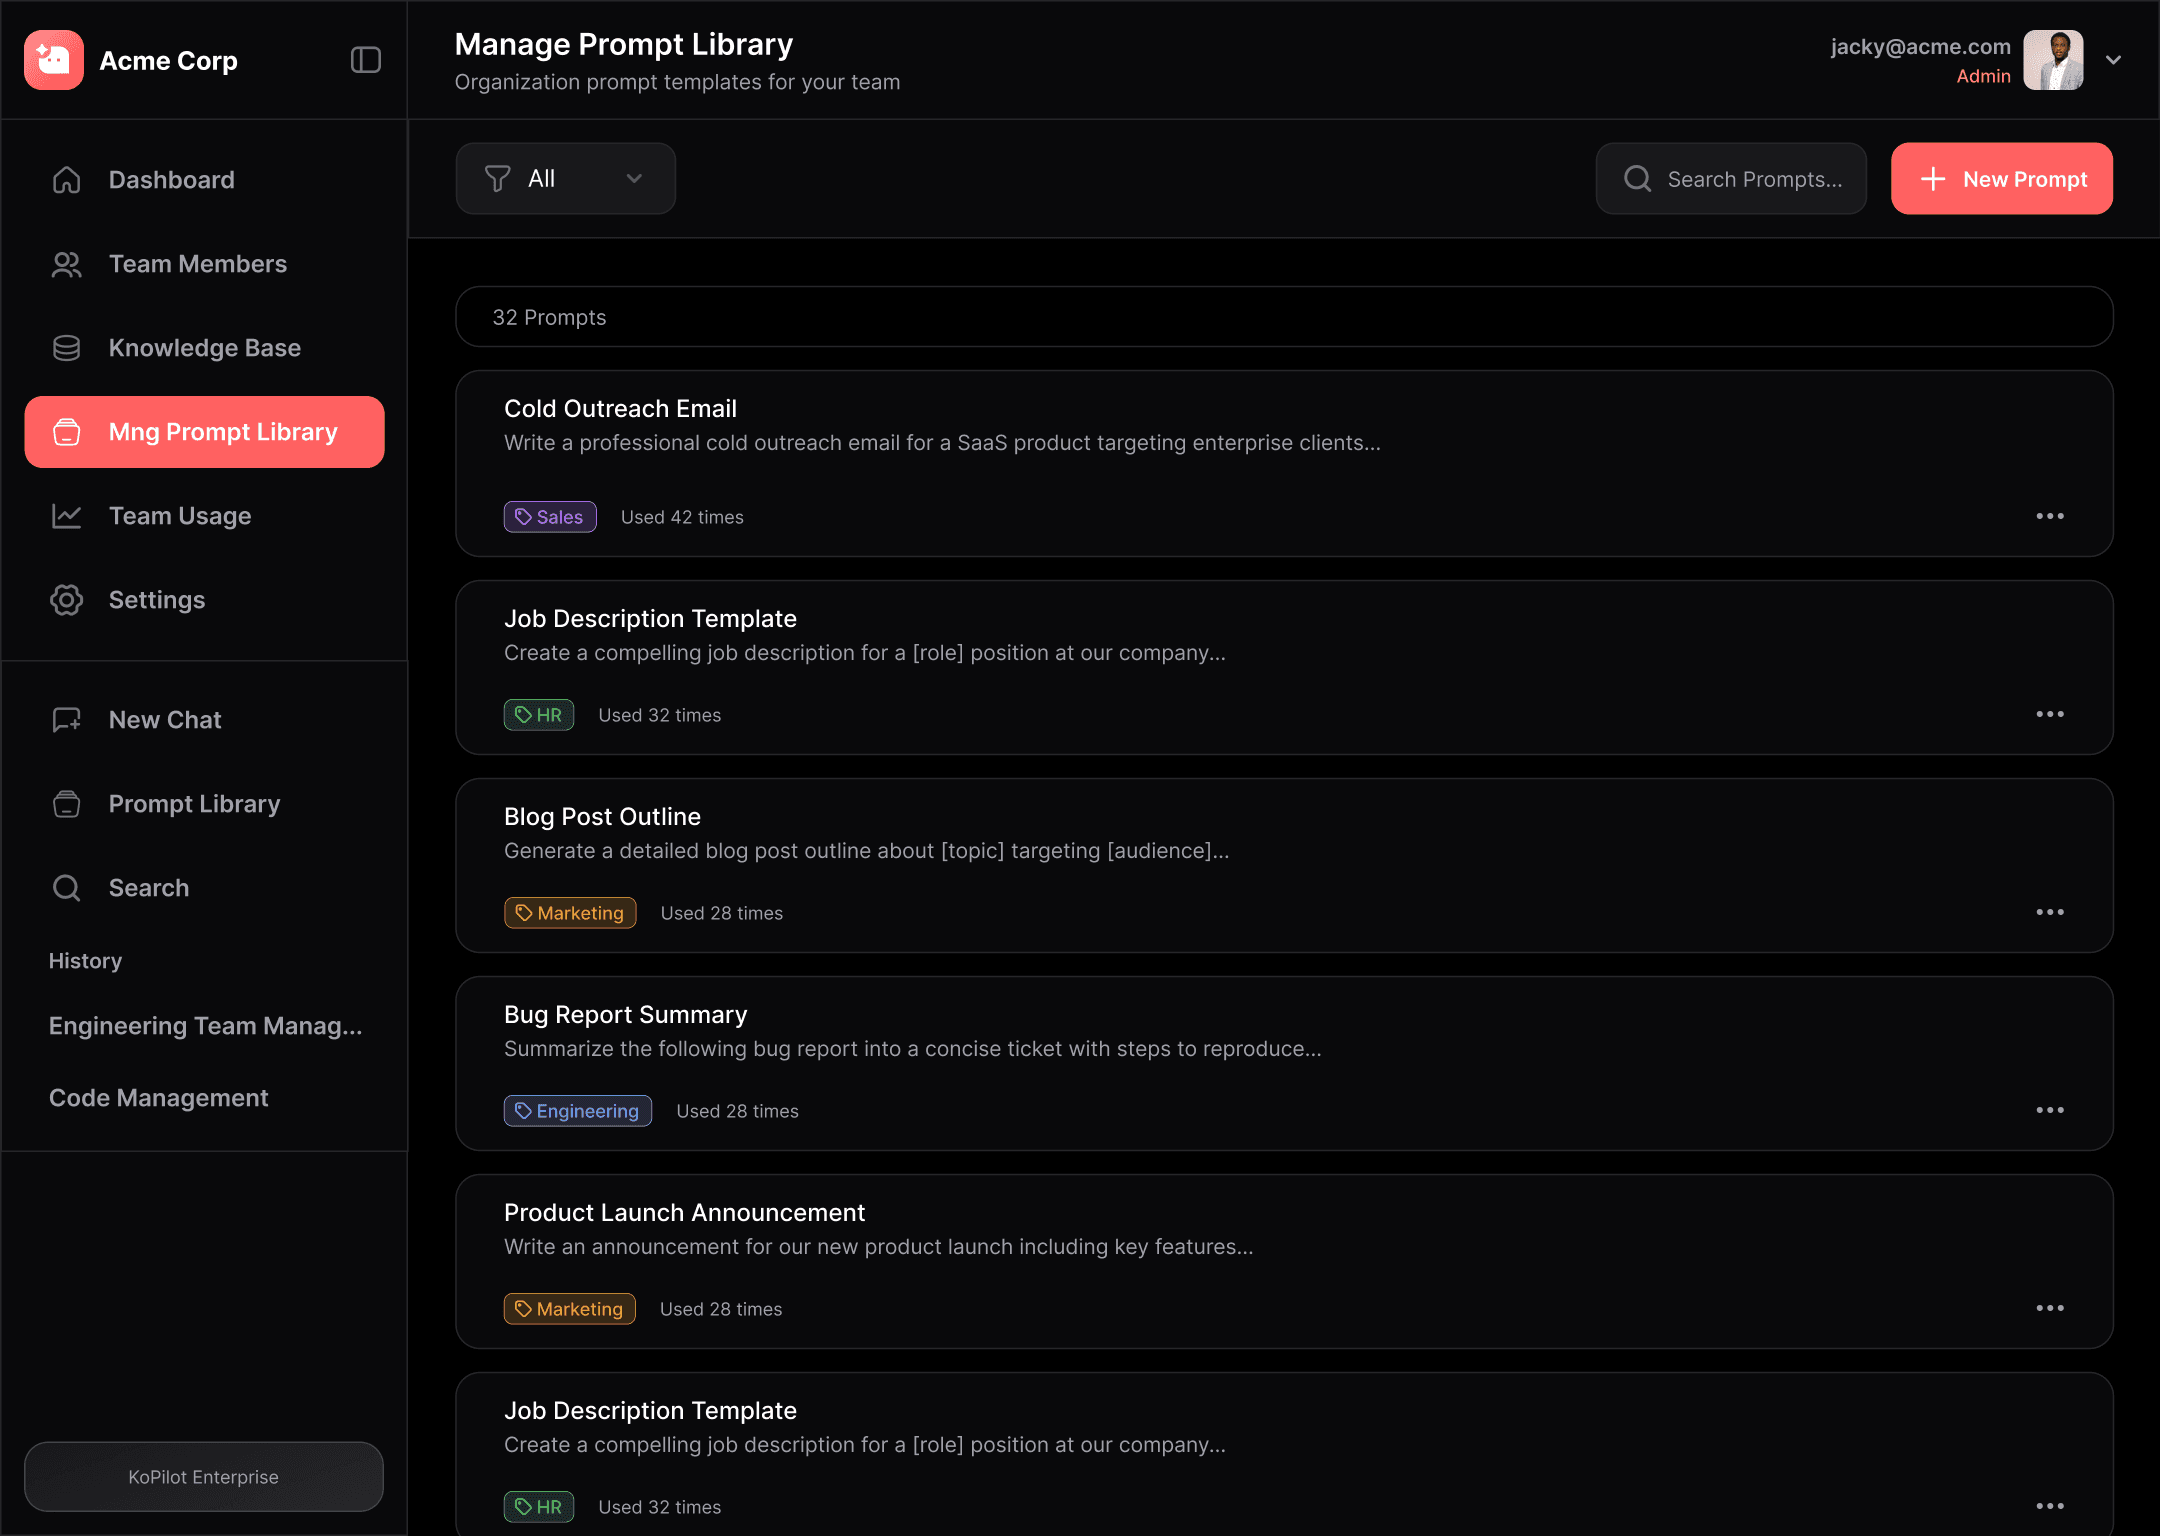The image size is (2160, 1536).
Task: Toggle the sidebar collapse icon
Action: [x=366, y=60]
